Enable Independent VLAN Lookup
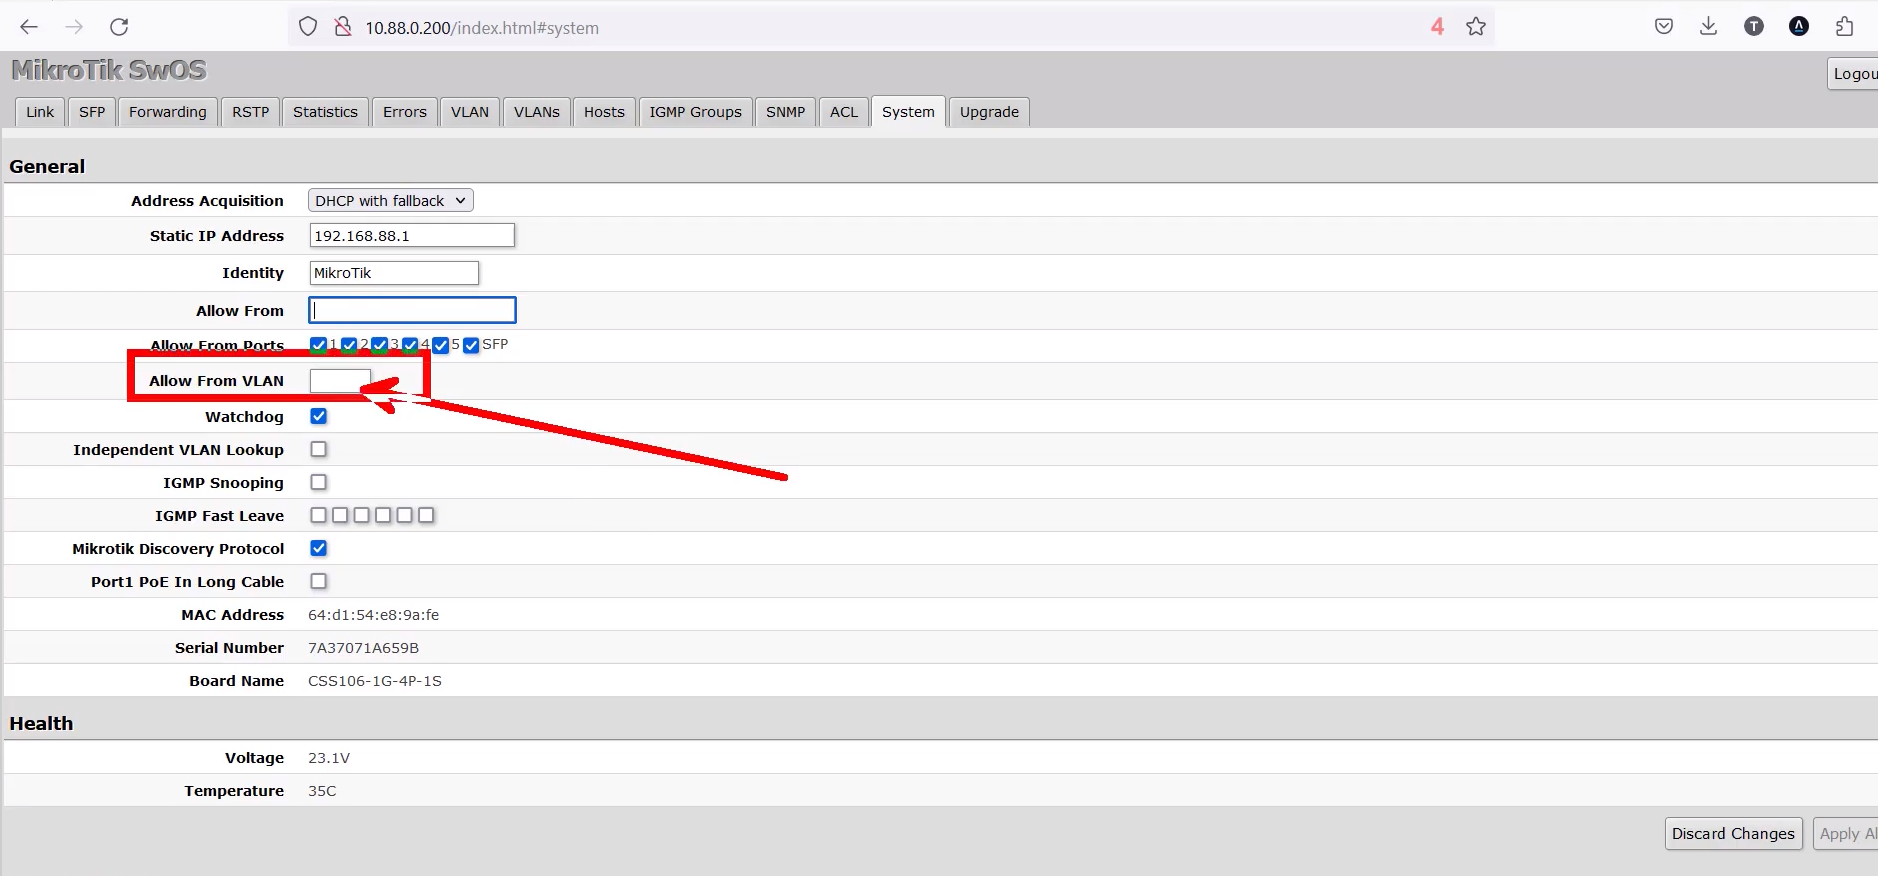The height and width of the screenshot is (876, 1878). 318,449
